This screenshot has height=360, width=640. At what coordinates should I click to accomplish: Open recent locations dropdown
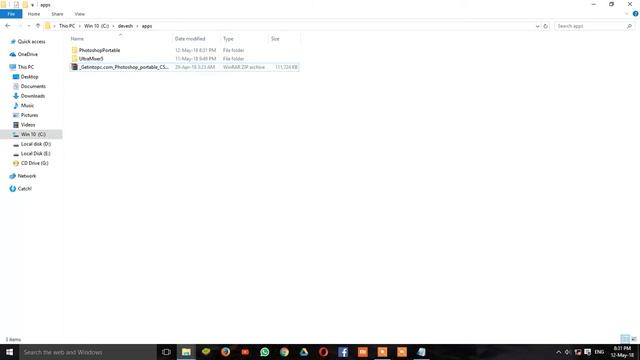point(29,26)
